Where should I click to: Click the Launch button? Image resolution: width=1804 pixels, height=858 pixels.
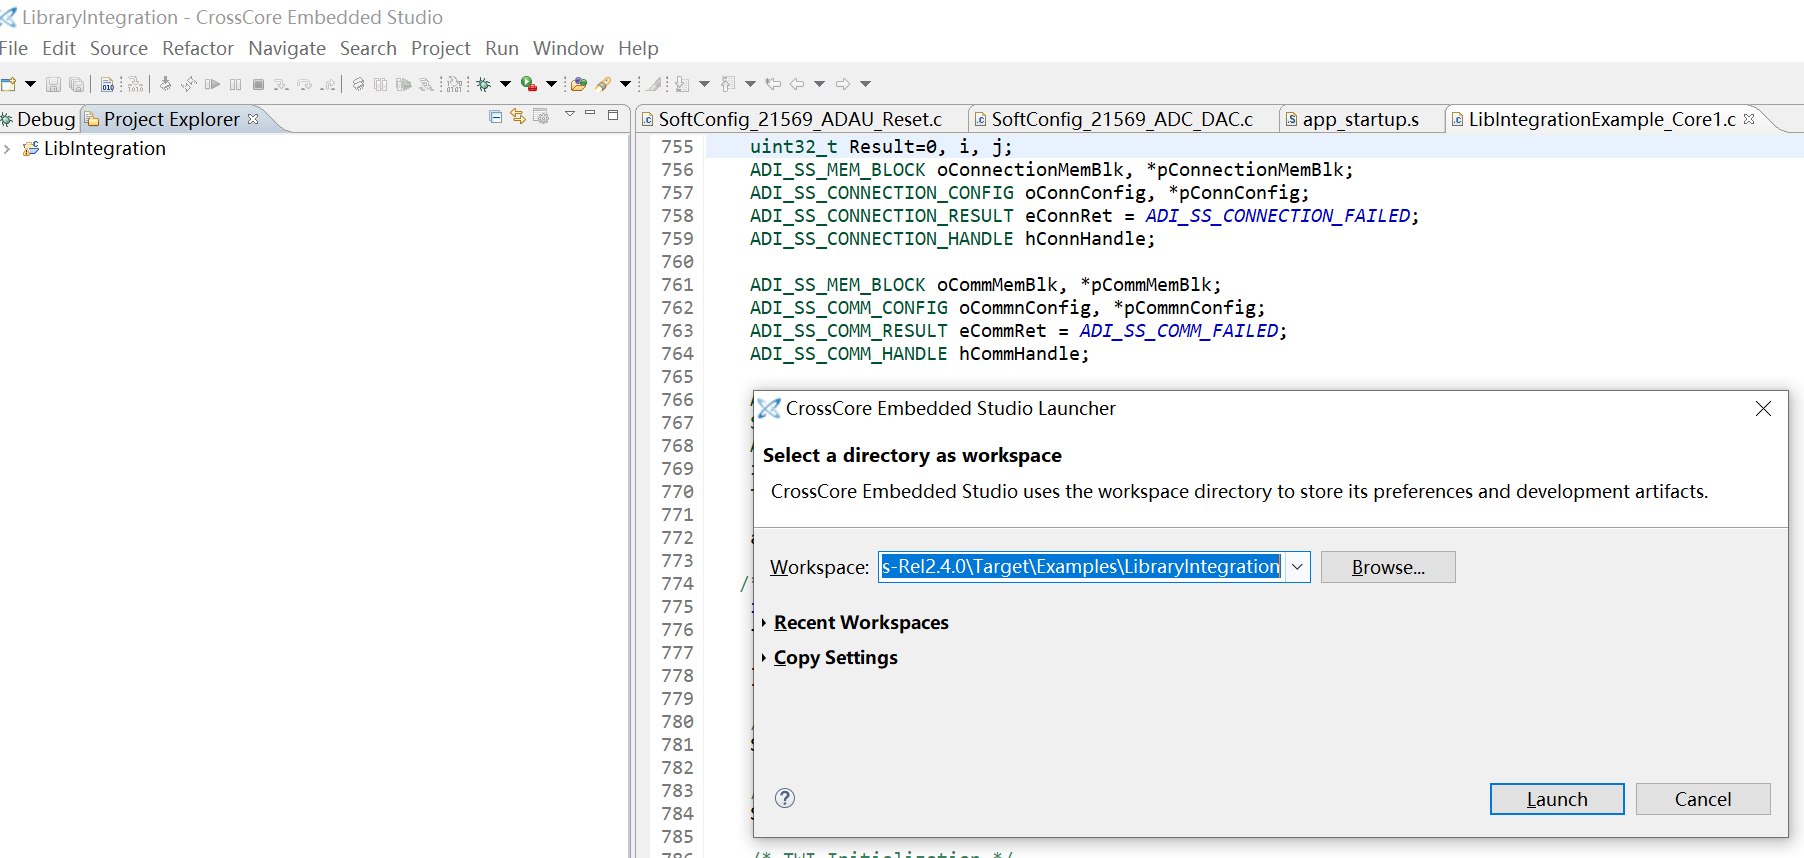[1557, 799]
